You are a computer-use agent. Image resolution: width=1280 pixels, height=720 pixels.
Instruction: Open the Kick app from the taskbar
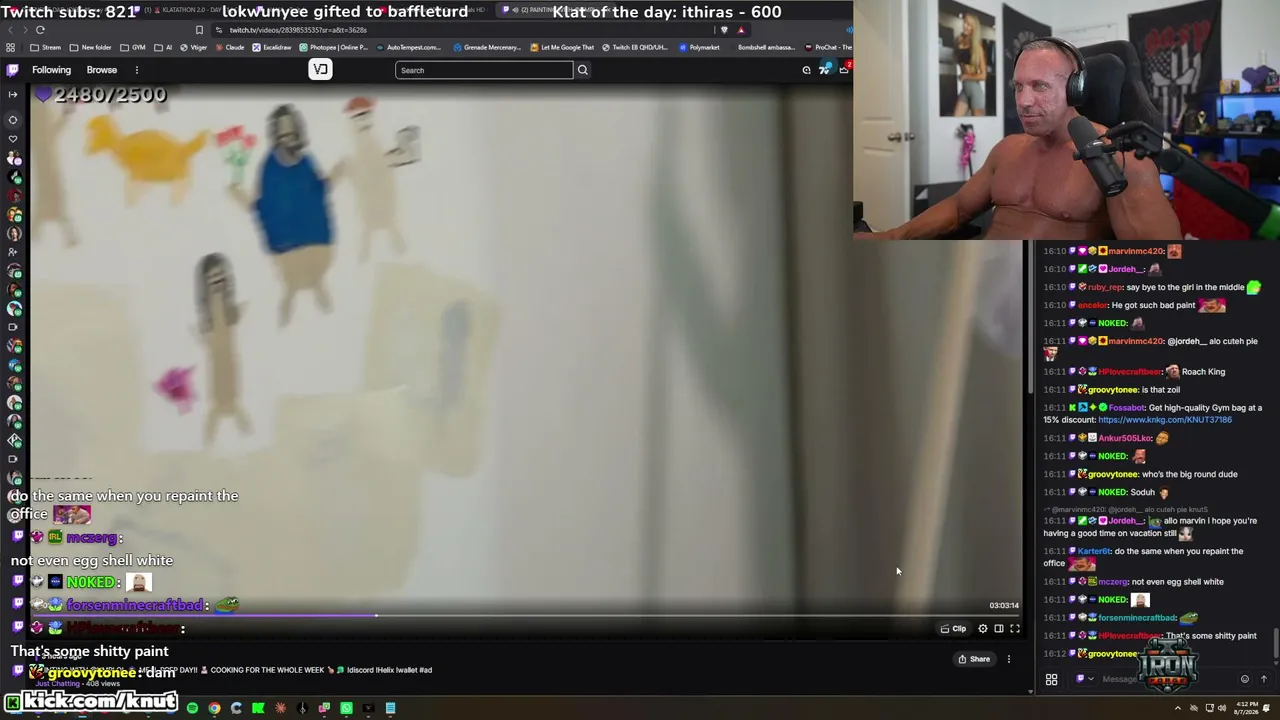258,708
